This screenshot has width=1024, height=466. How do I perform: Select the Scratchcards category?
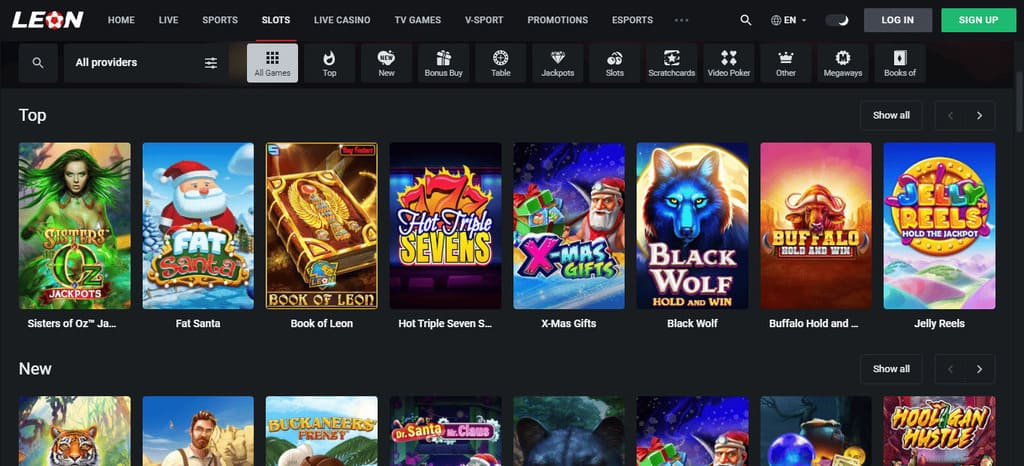pos(671,63)
